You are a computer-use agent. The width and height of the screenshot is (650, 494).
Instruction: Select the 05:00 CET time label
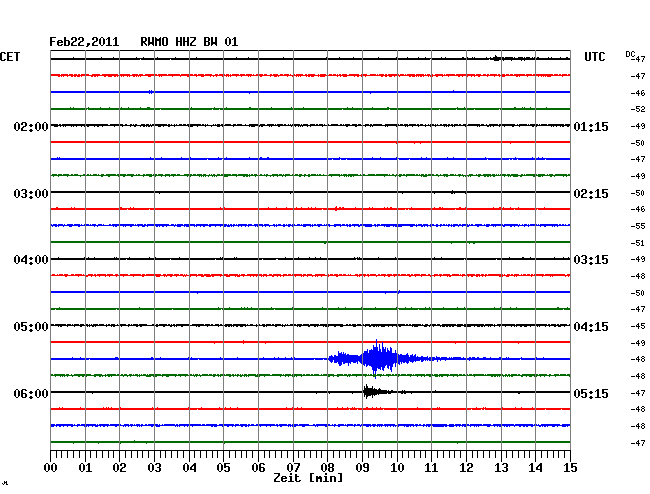pos(31,327)
